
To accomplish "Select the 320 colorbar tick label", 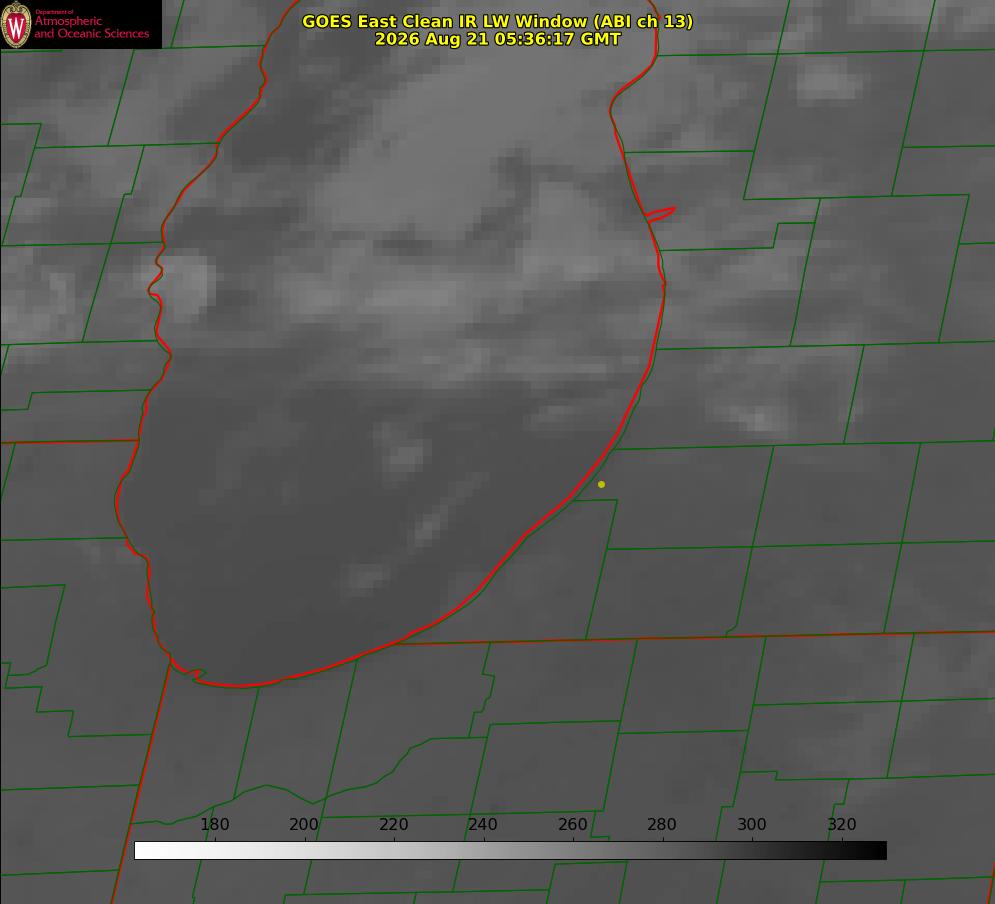I will (842, 824).
